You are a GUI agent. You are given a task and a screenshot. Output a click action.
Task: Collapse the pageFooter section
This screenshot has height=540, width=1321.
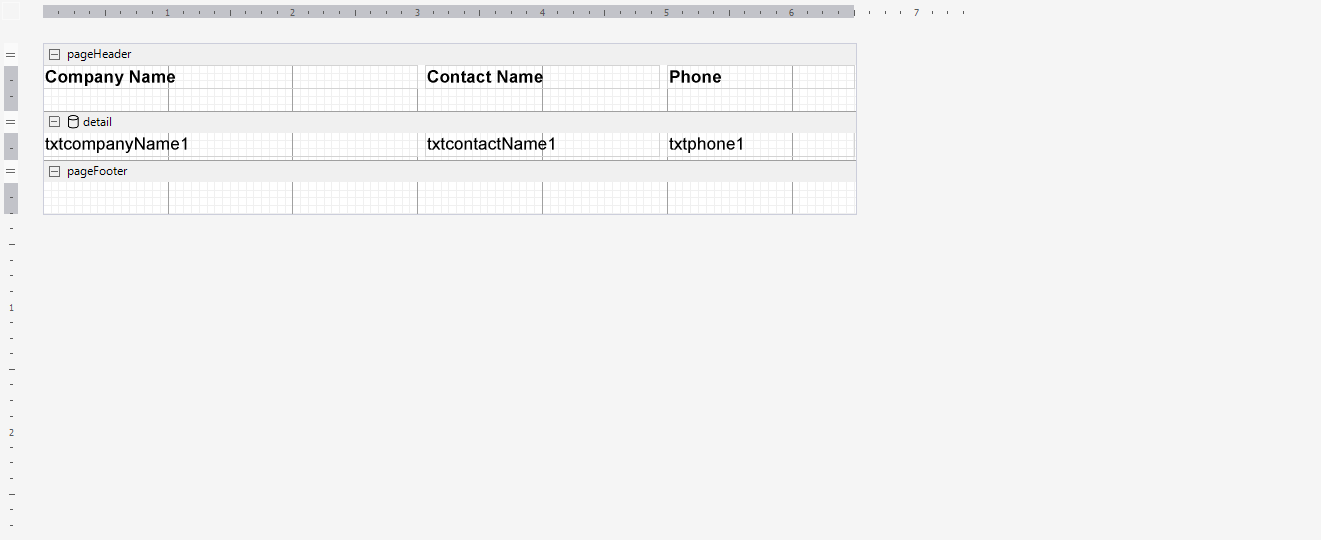(x=55, y=171)
